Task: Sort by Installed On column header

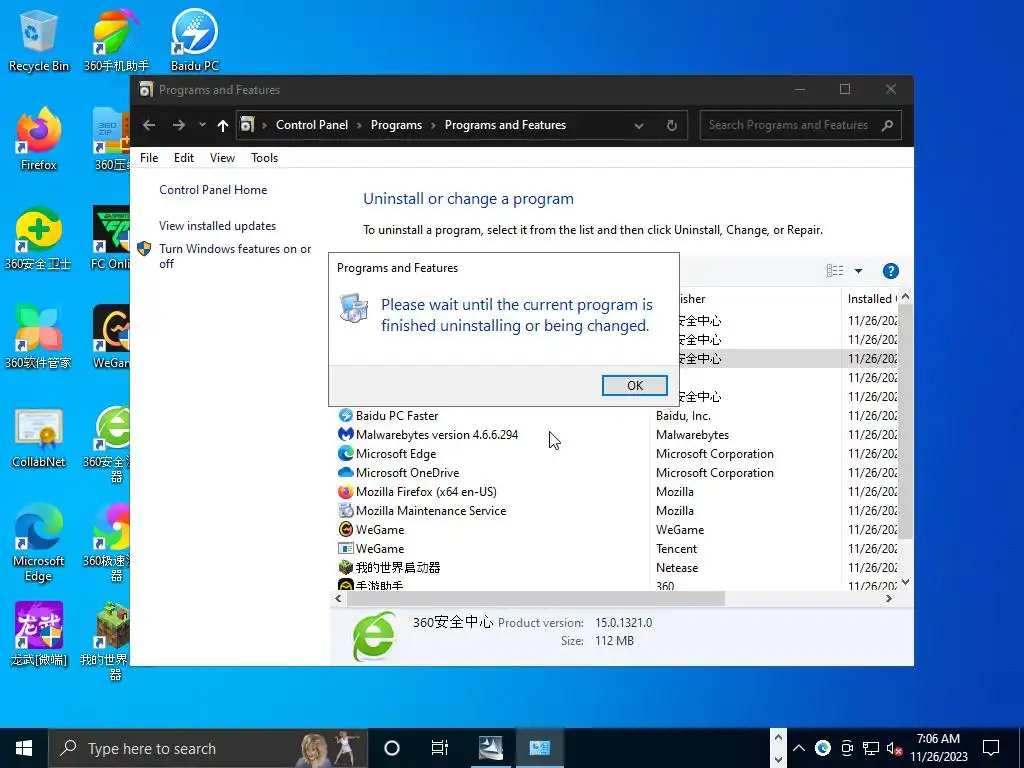Action: (x=872, y=299)
